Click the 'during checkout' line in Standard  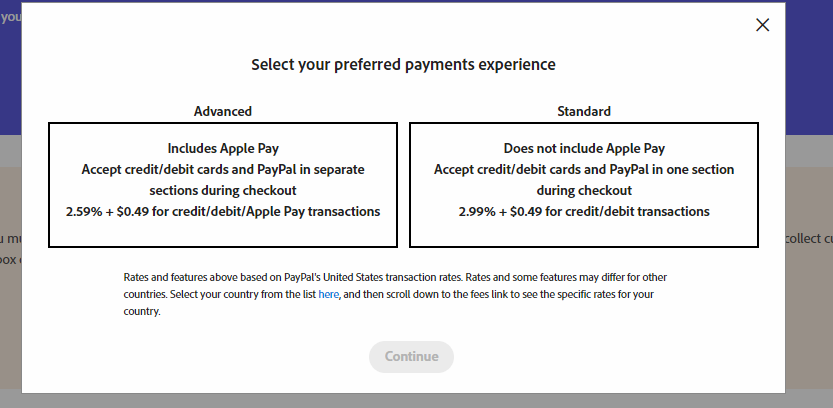[x=584, y=190]
